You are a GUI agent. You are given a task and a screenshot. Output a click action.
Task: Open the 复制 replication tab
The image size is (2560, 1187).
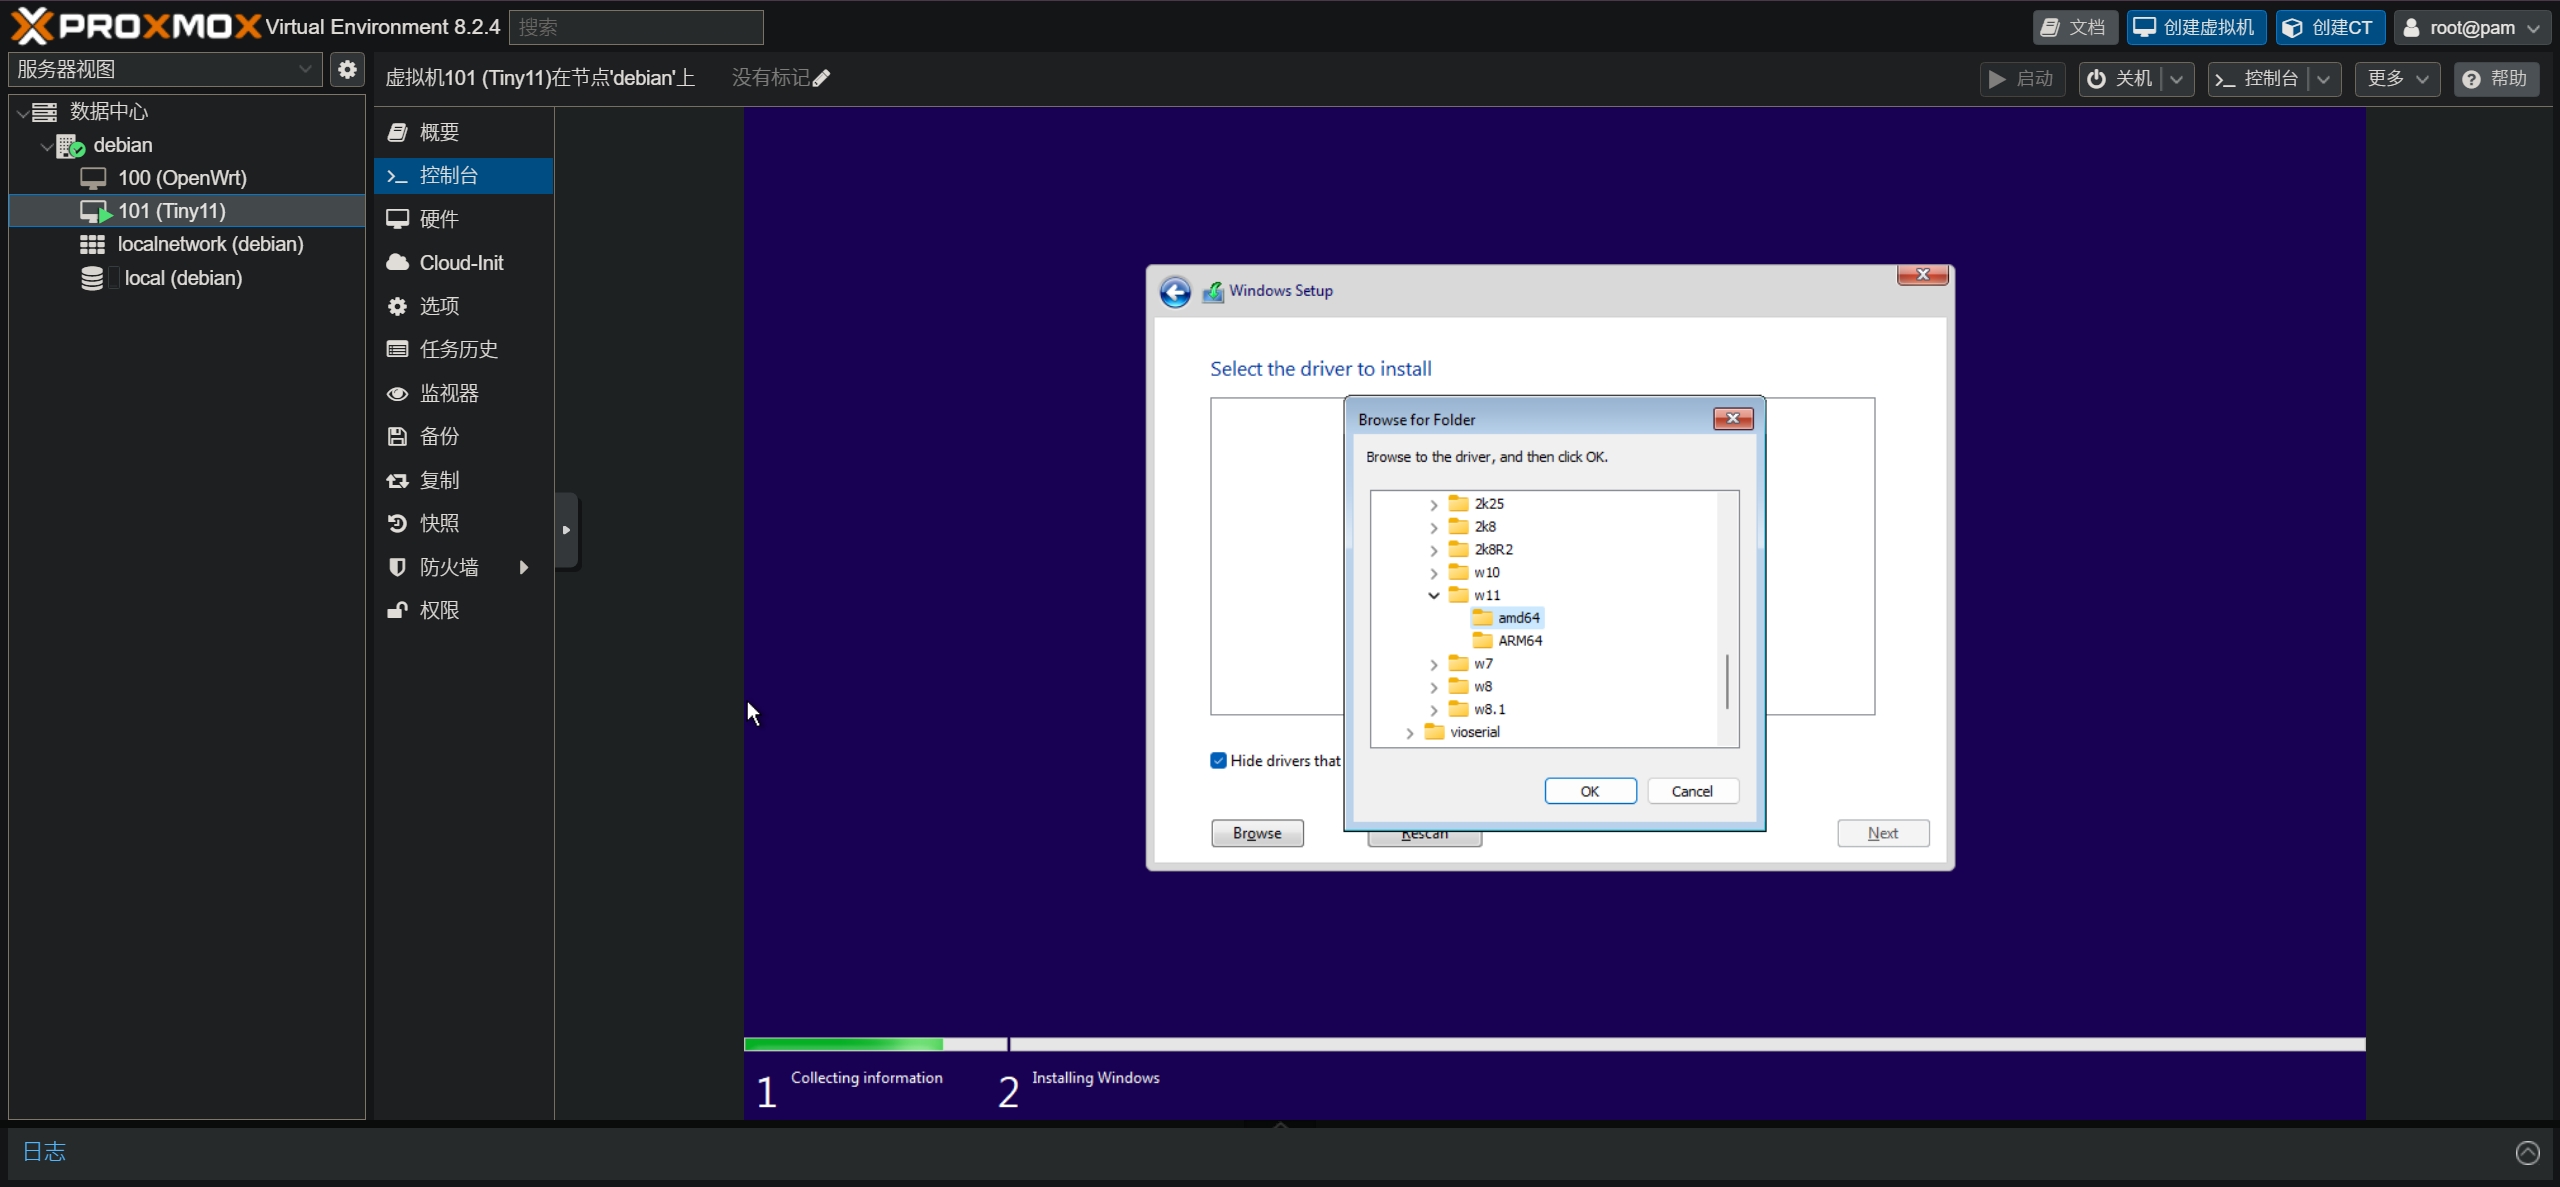[x=463, y=480]
